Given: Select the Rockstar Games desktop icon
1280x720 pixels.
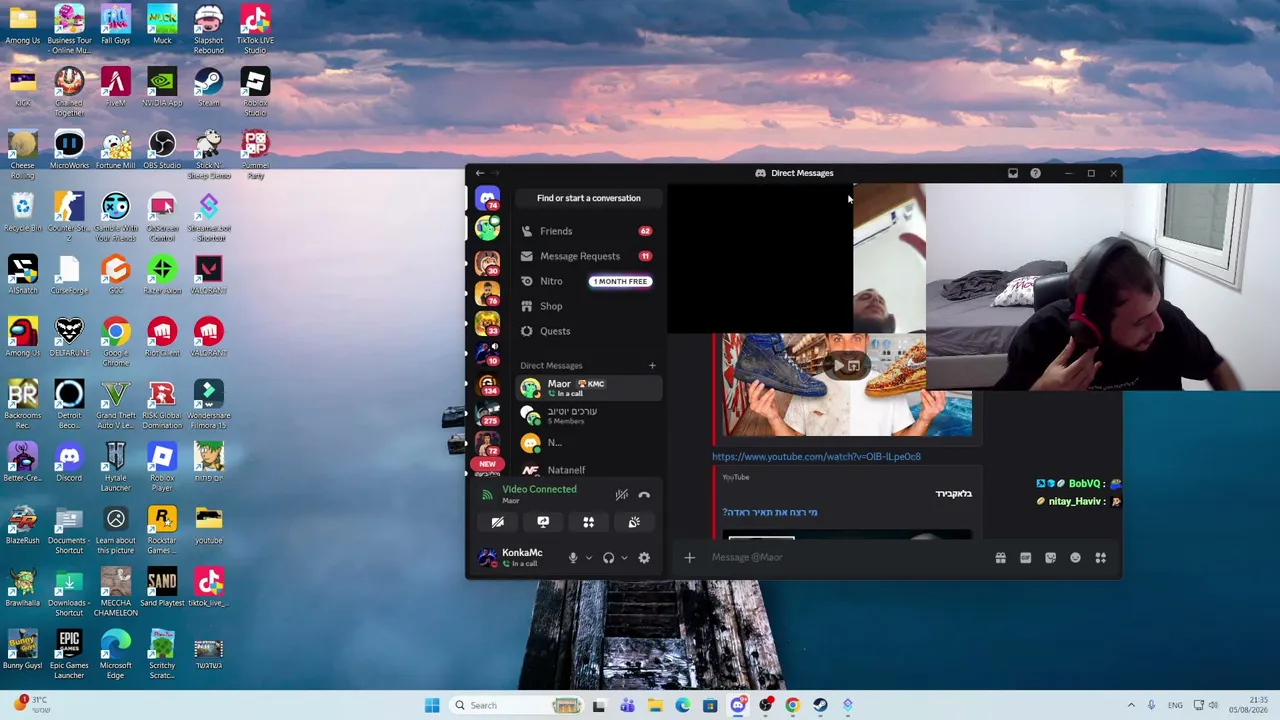Looking at the screenshot, I should tap(162, 530).
